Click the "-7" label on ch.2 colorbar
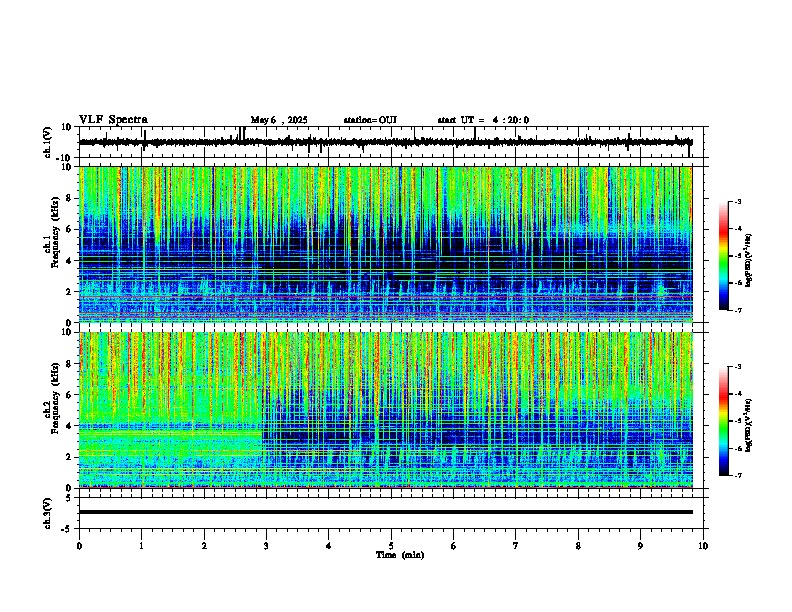Screen dimensions: 792x612 click(x=738, y=475)
